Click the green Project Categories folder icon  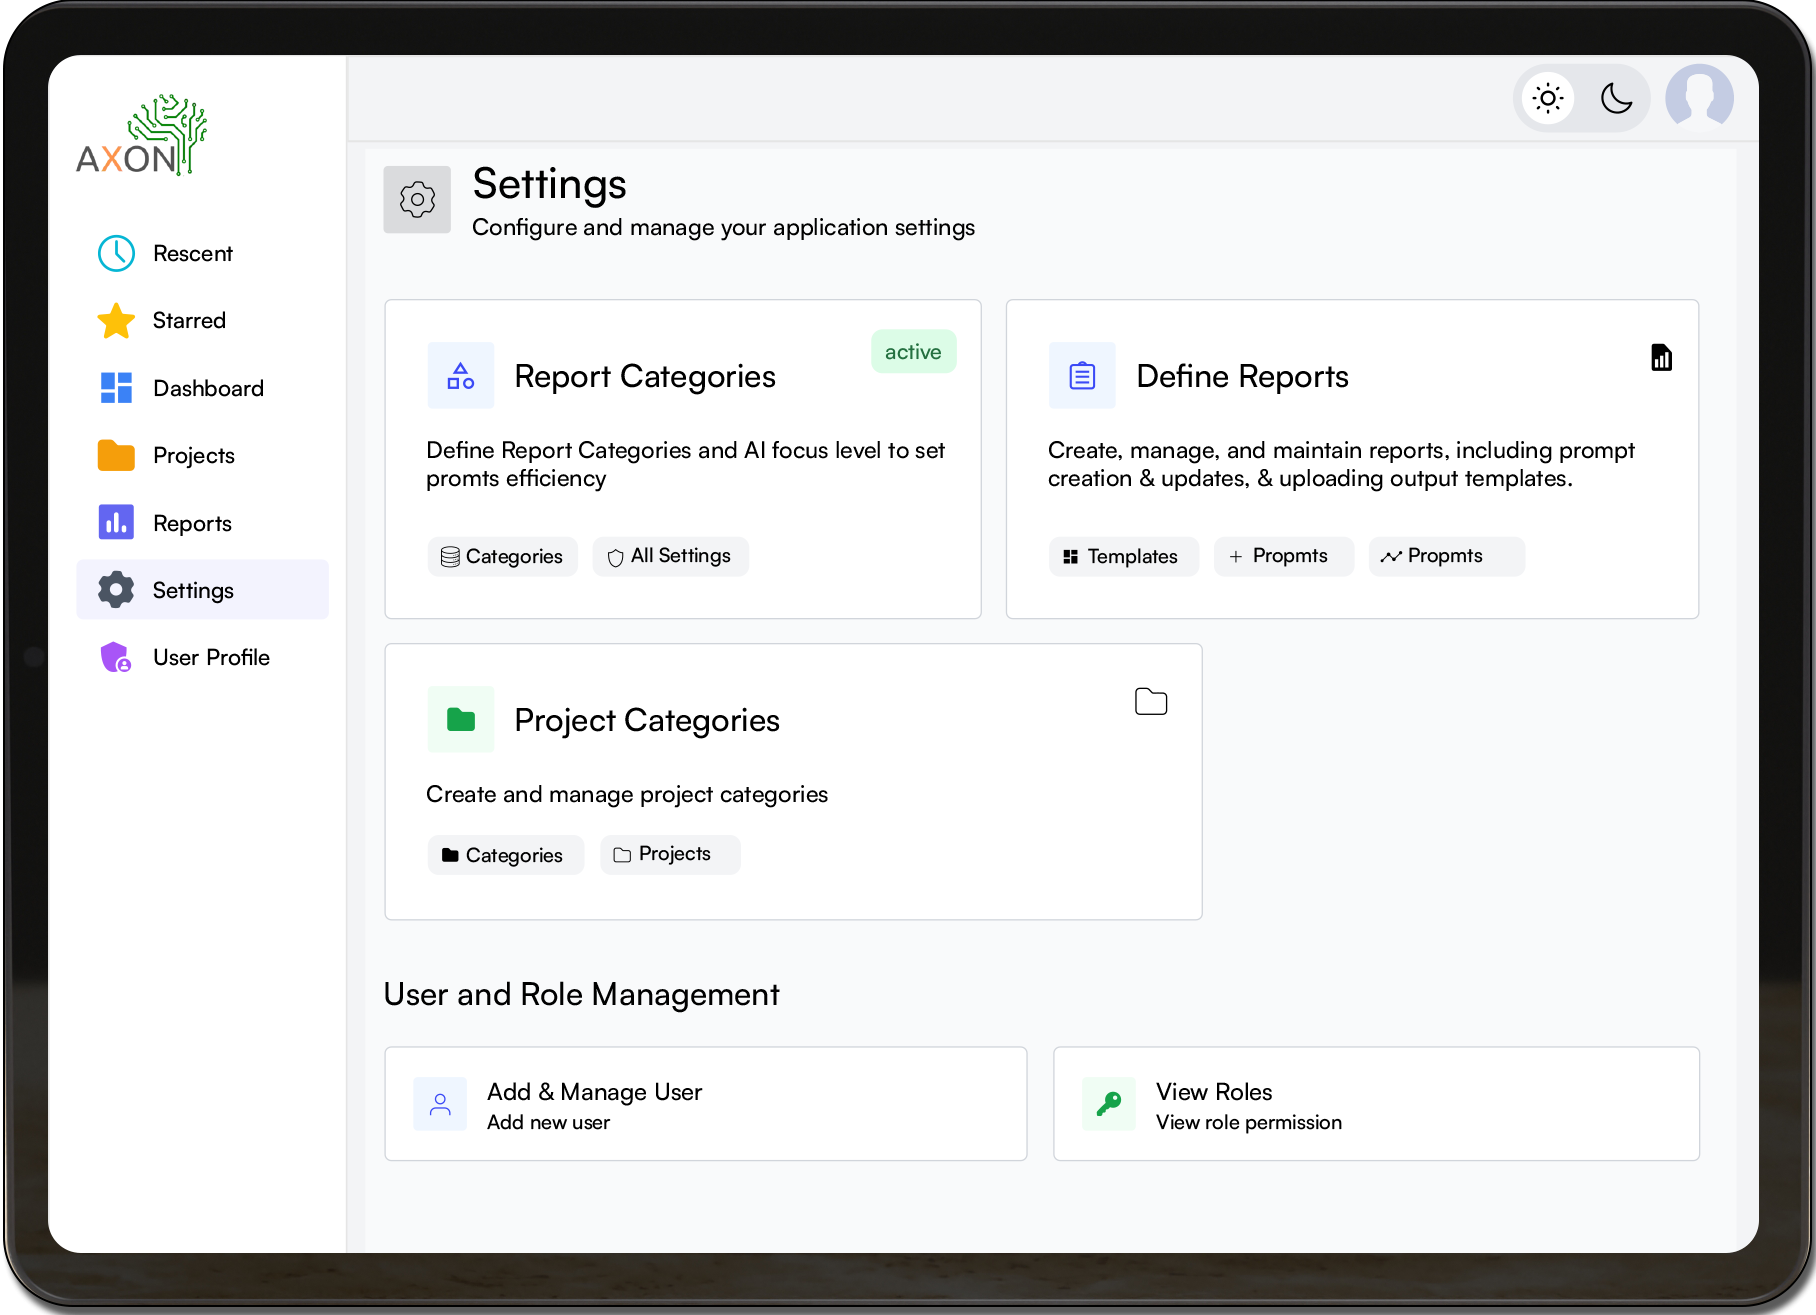tap(461, 719)
